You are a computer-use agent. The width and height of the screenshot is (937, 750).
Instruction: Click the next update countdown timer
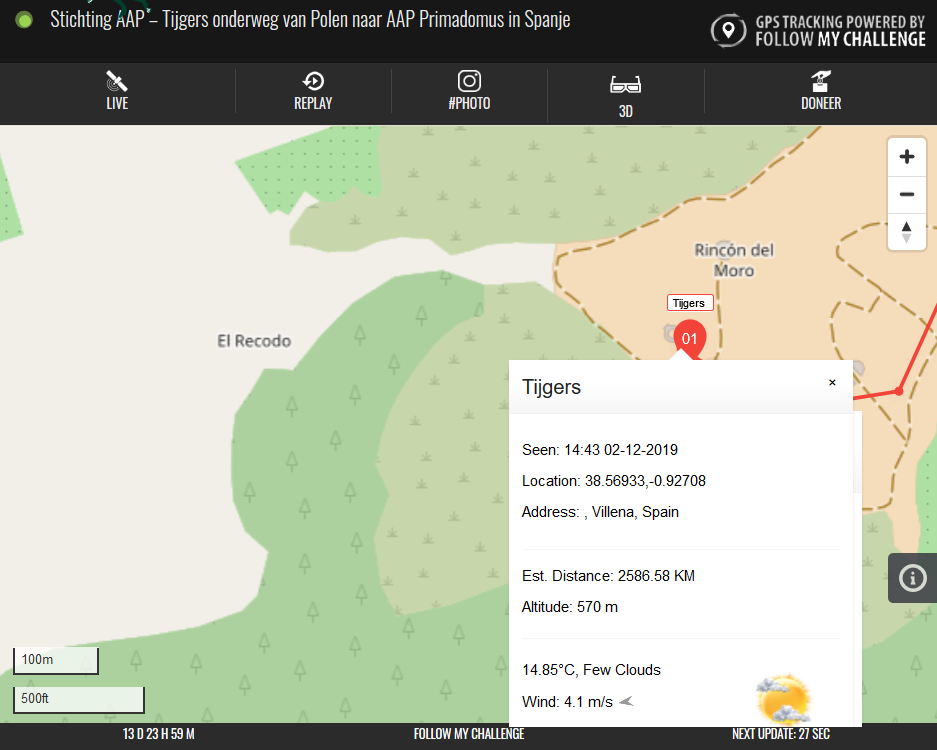point(780,735)
